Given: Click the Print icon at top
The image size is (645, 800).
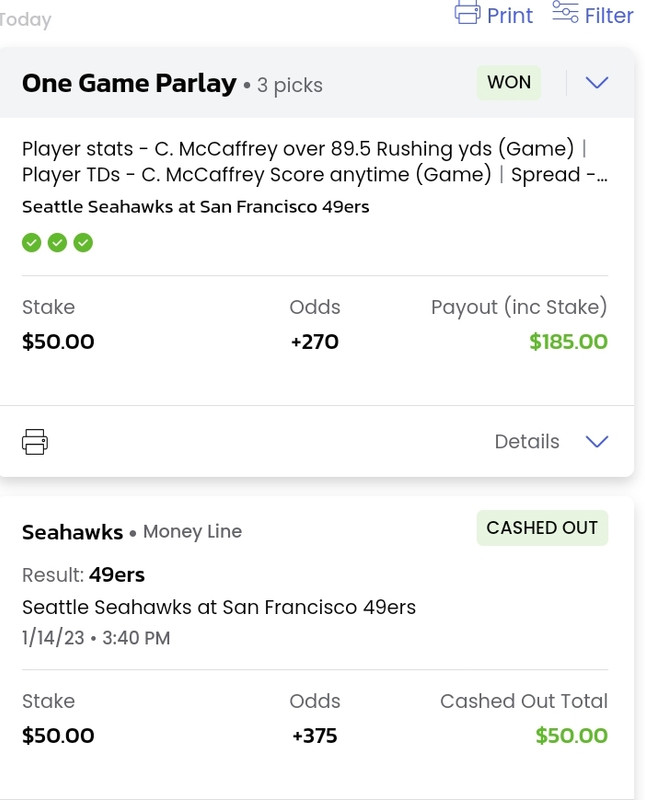Looking at the screenshot, I should 467,12.
